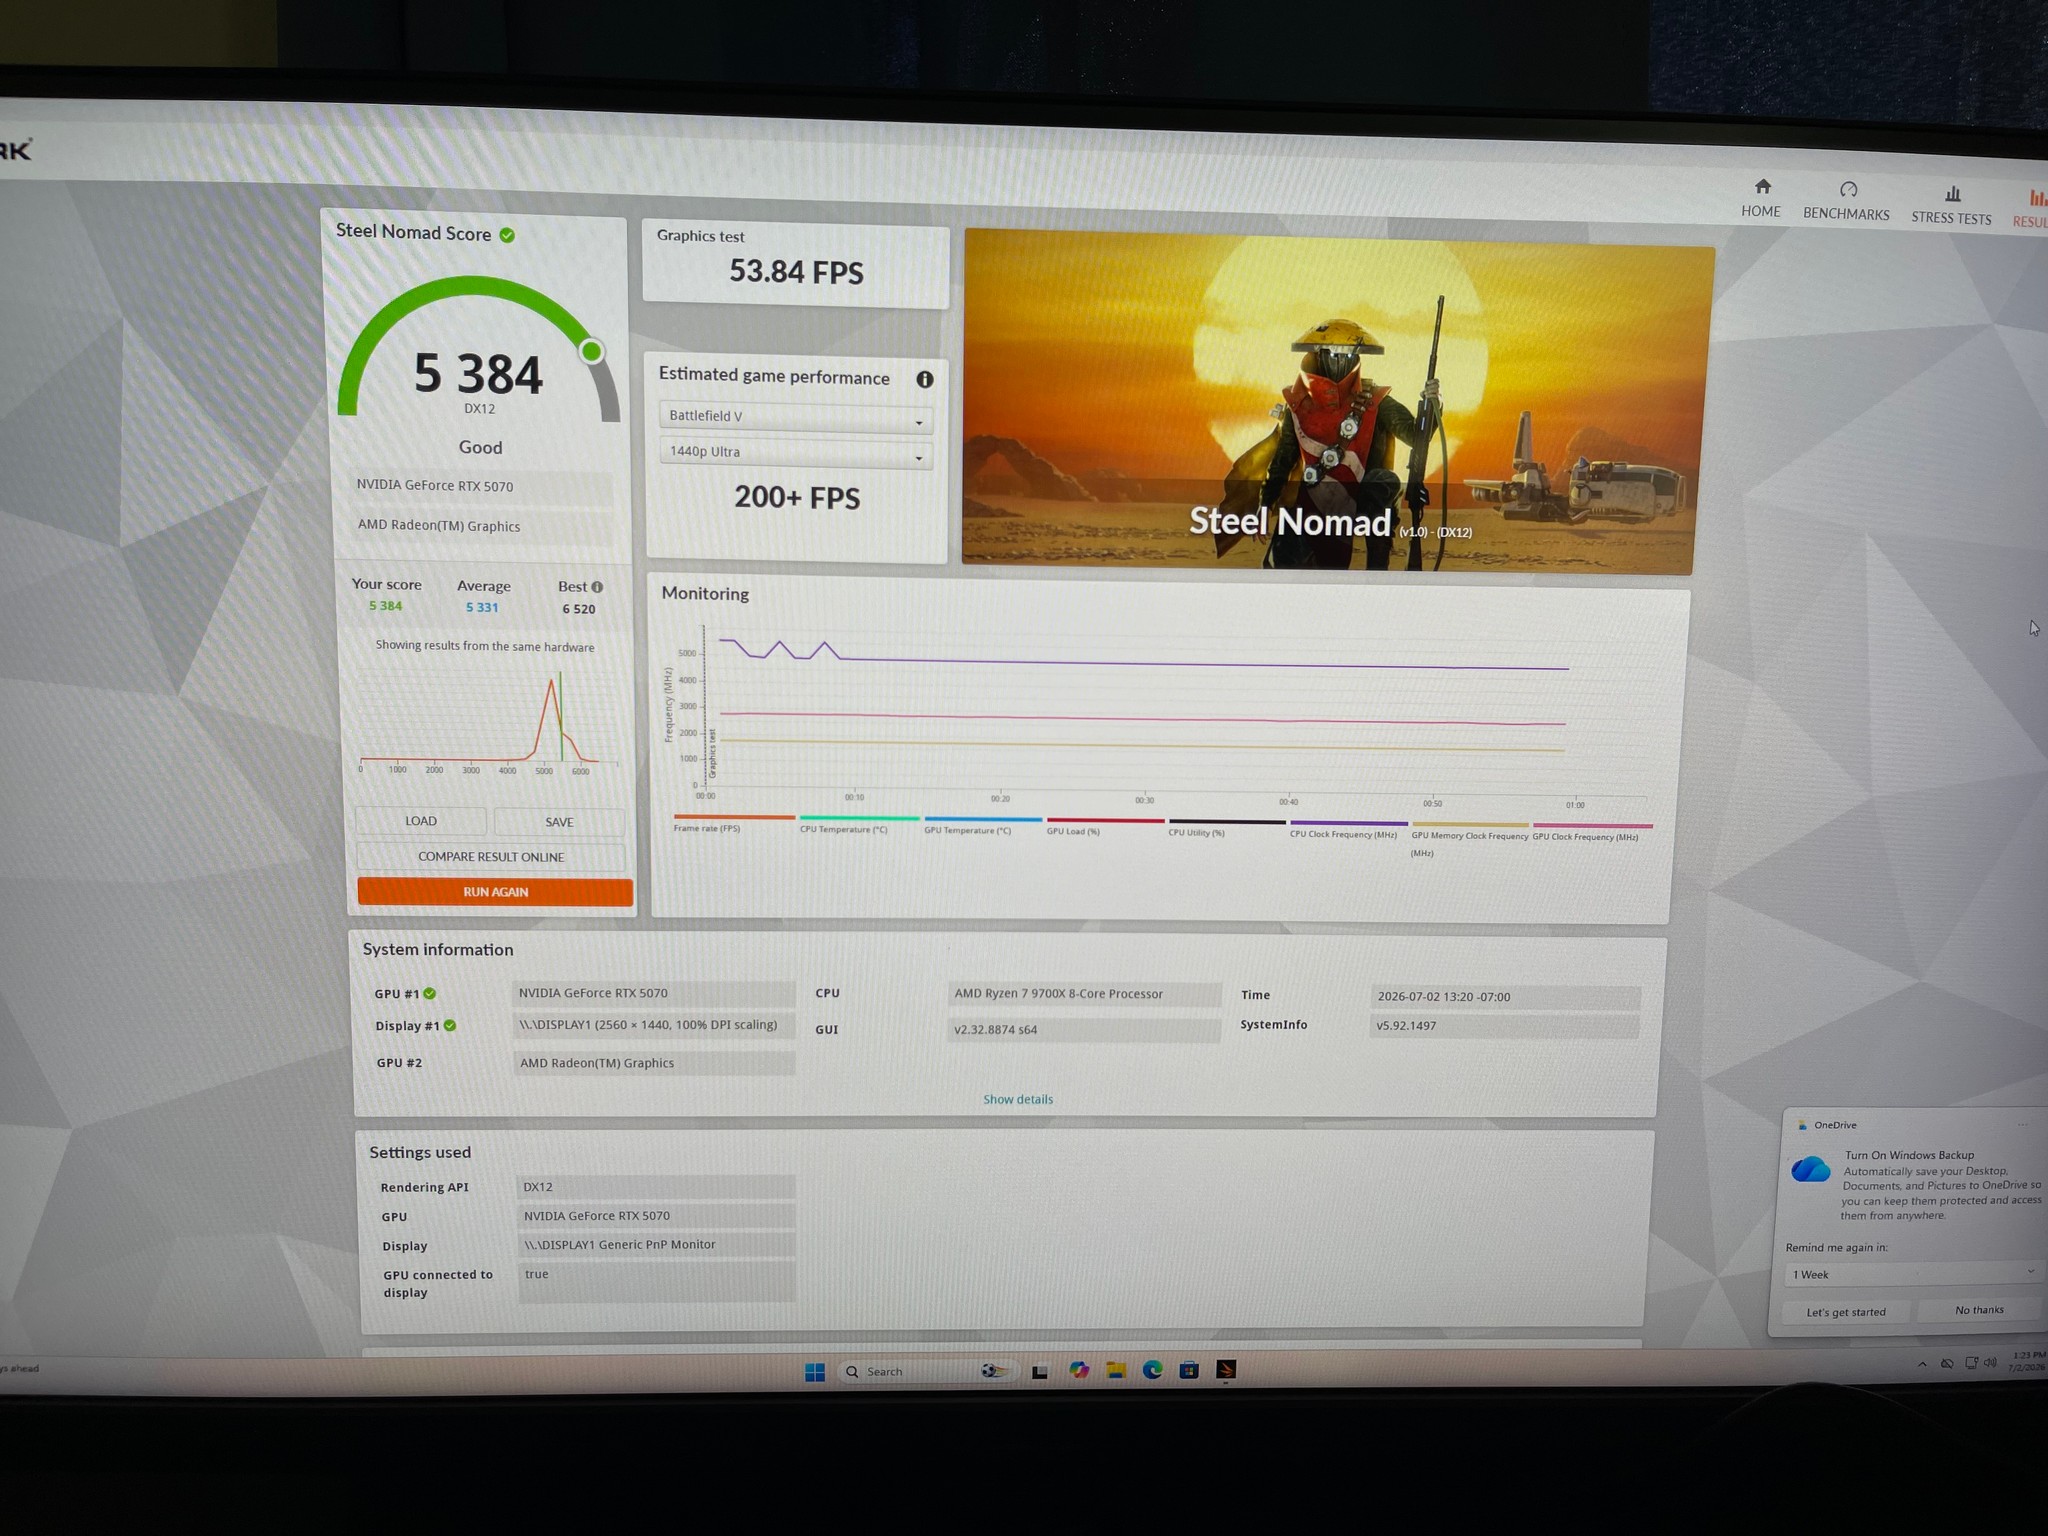The image size is (2048, 1536).
Task: Click the DISPLAY1 Generic PnP Monitor field
Action: (657, 1245)
